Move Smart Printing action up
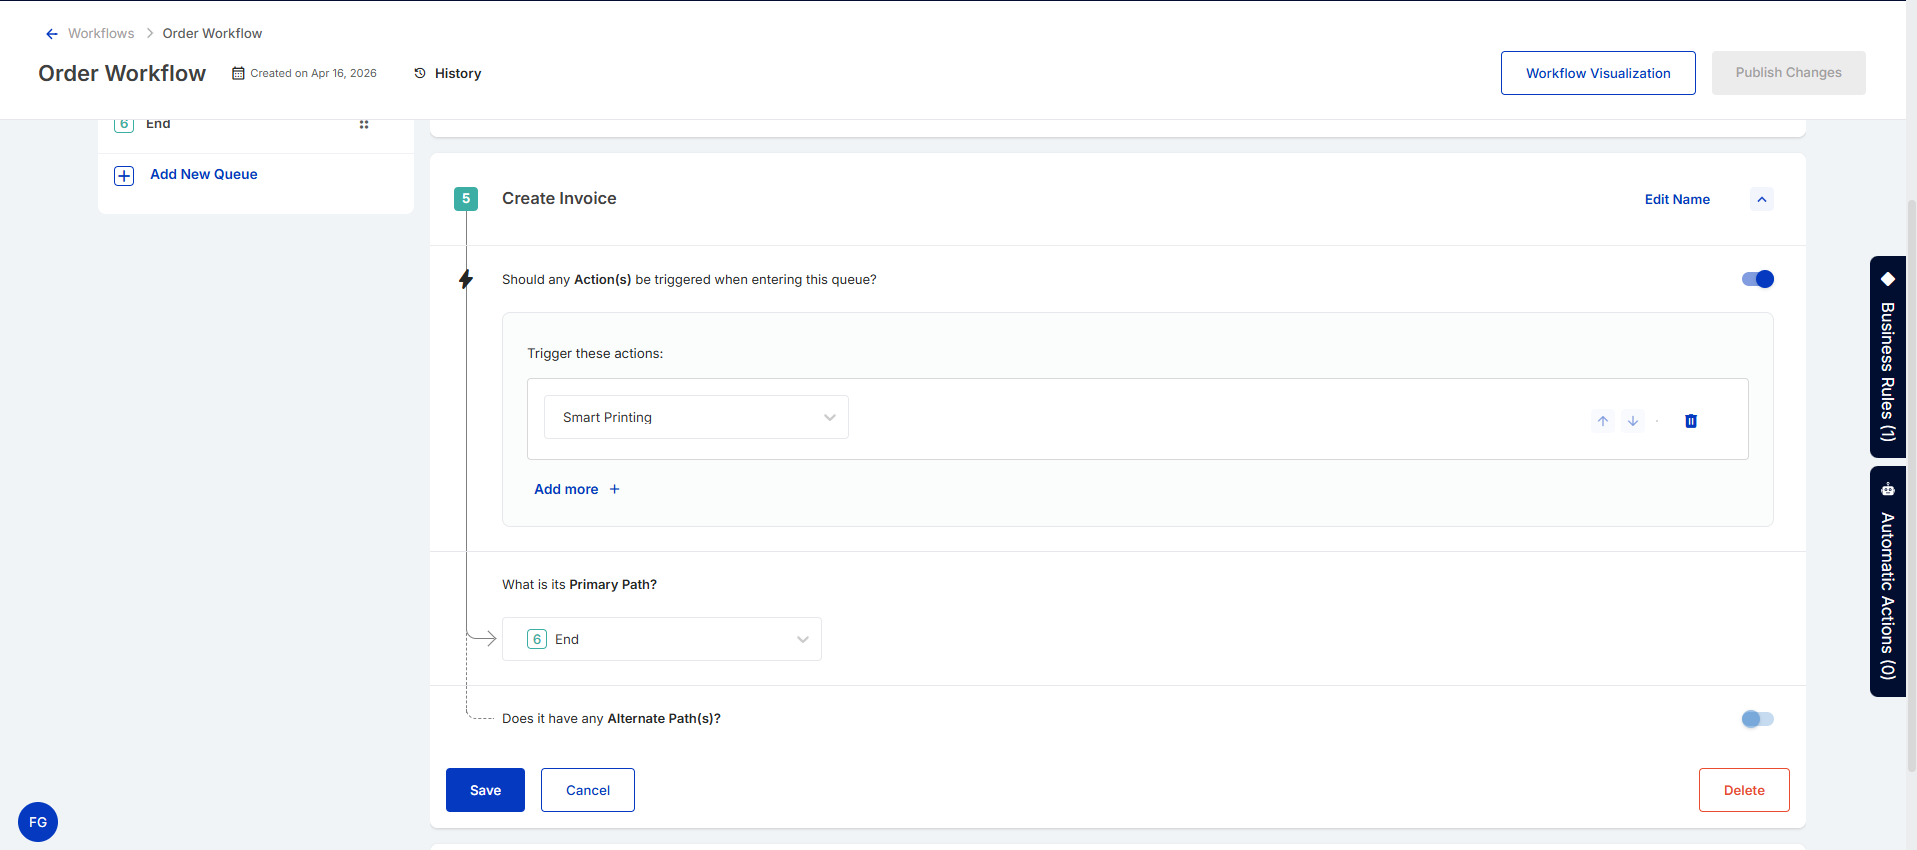The height and width of the screenshot is (850, 1917). [1603, 421]
